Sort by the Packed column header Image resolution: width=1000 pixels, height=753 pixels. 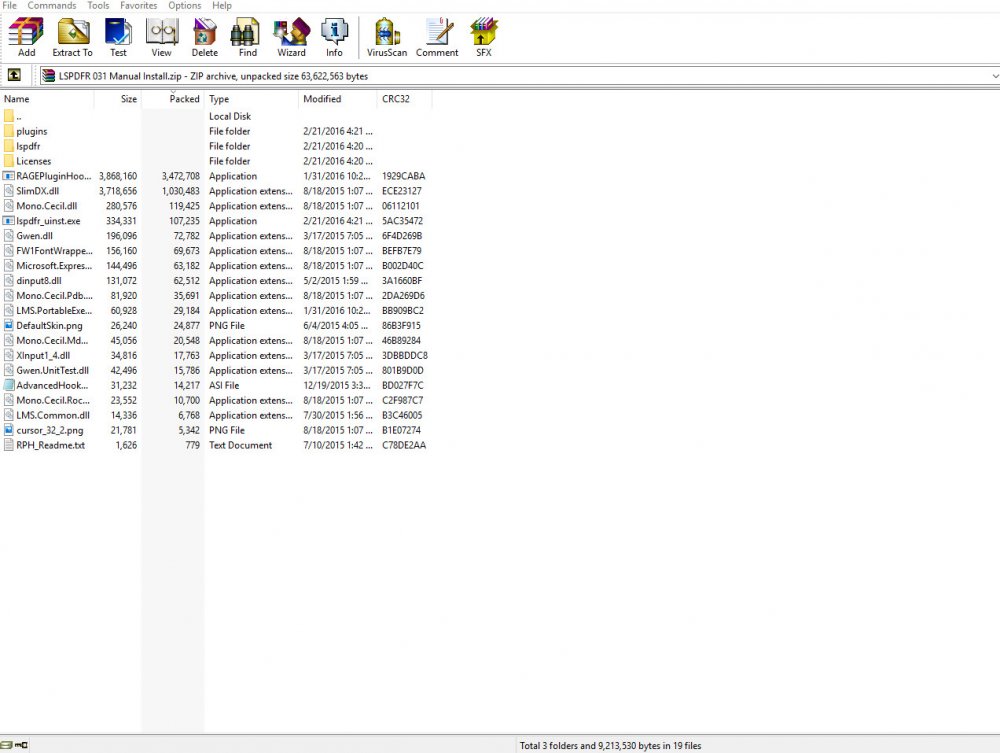click(172, 99)
